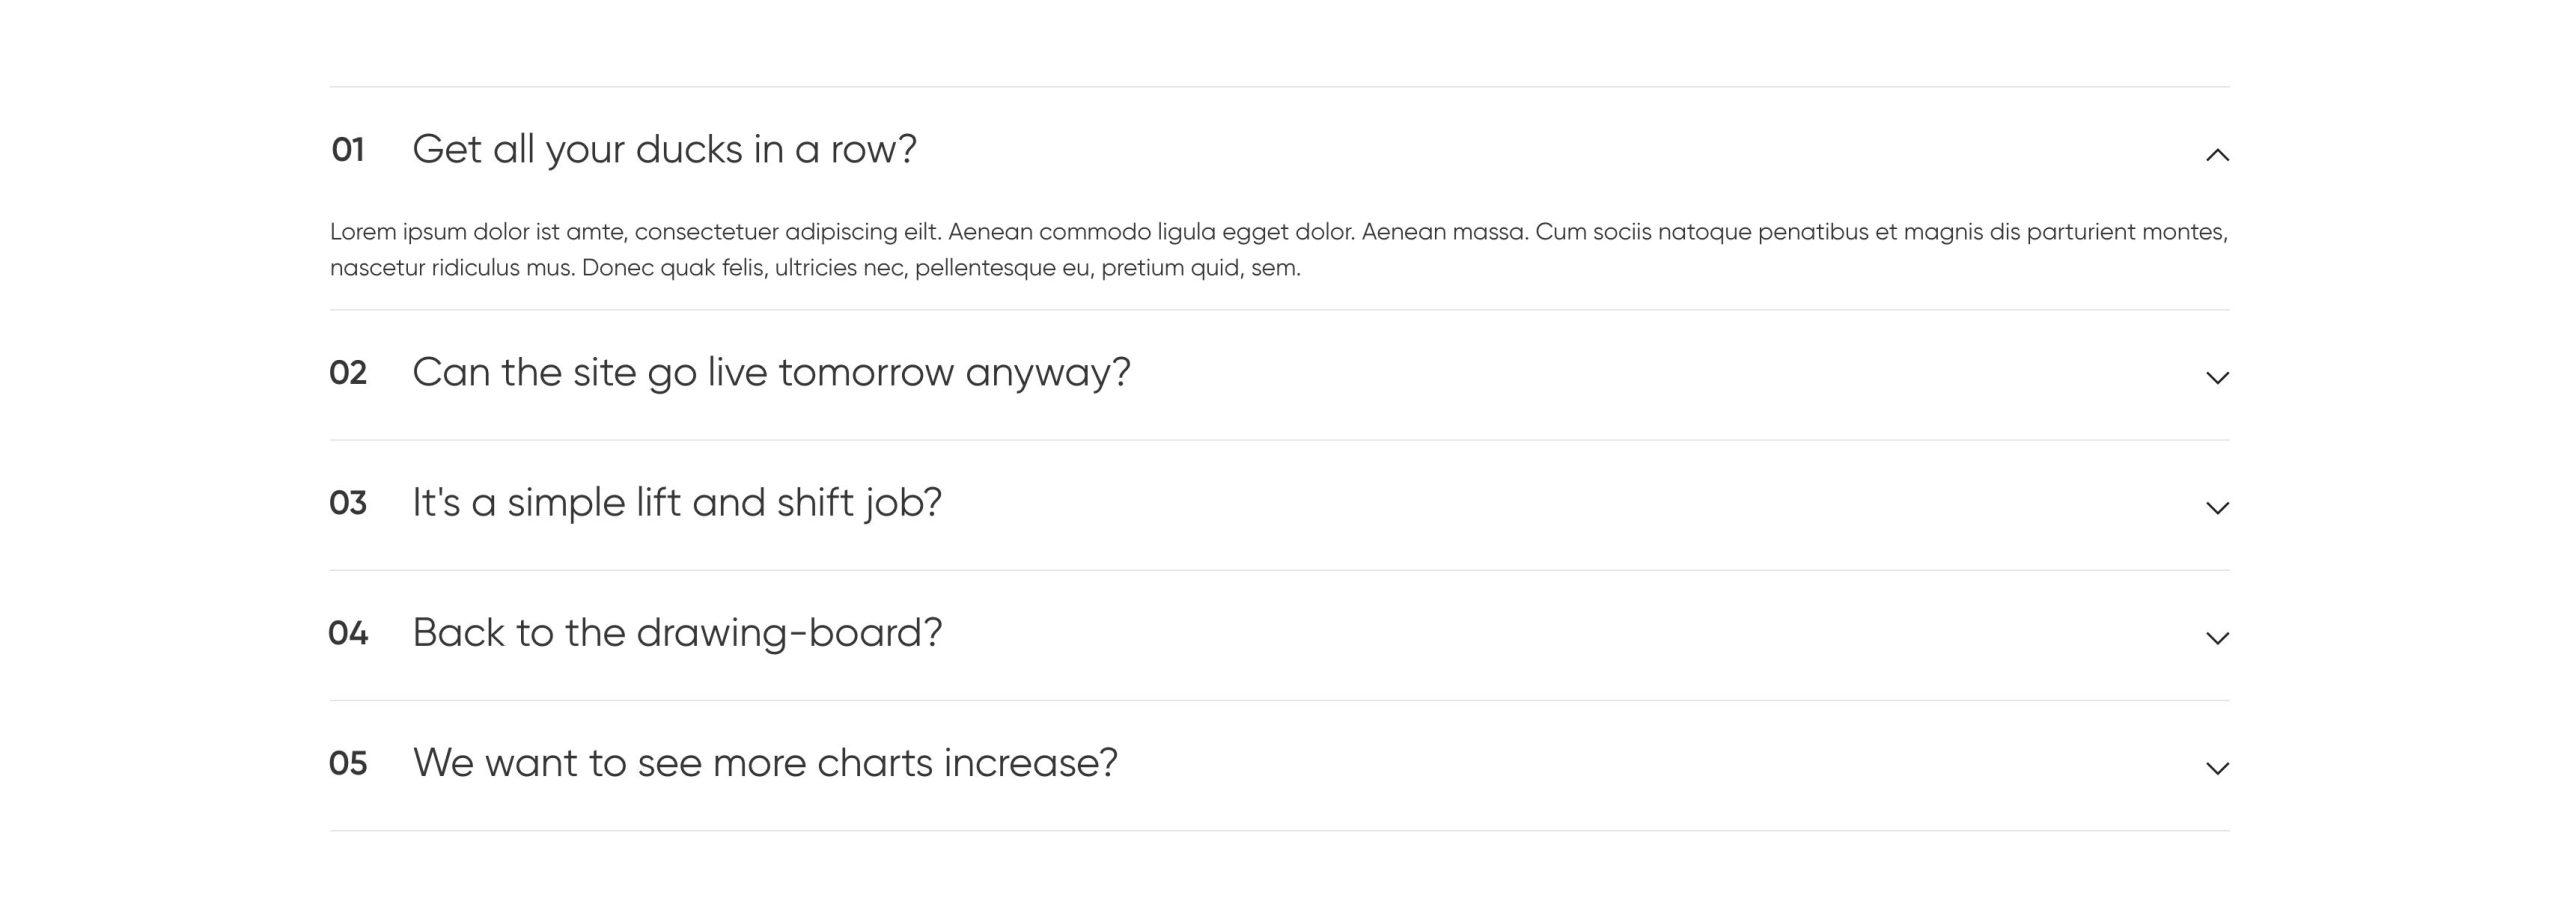
Task: Click the number 02 label
Action: click(348, 373)
